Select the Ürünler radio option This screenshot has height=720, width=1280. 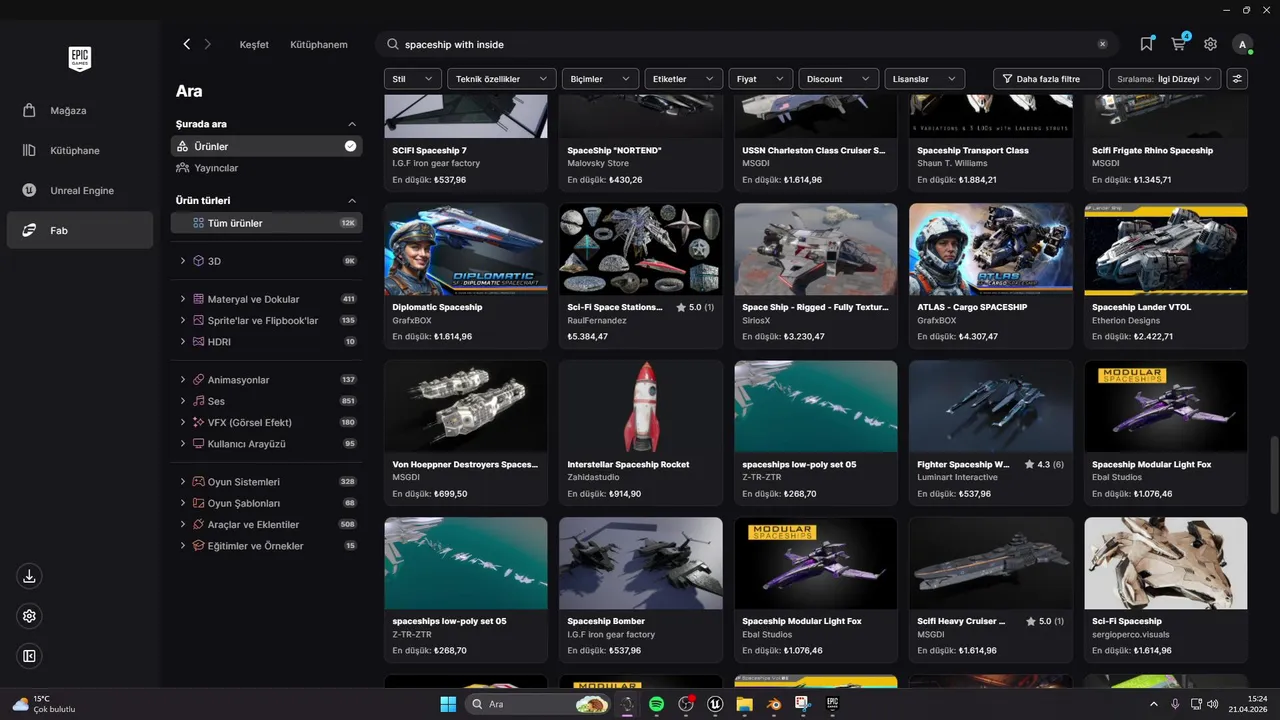click(266, 146)
